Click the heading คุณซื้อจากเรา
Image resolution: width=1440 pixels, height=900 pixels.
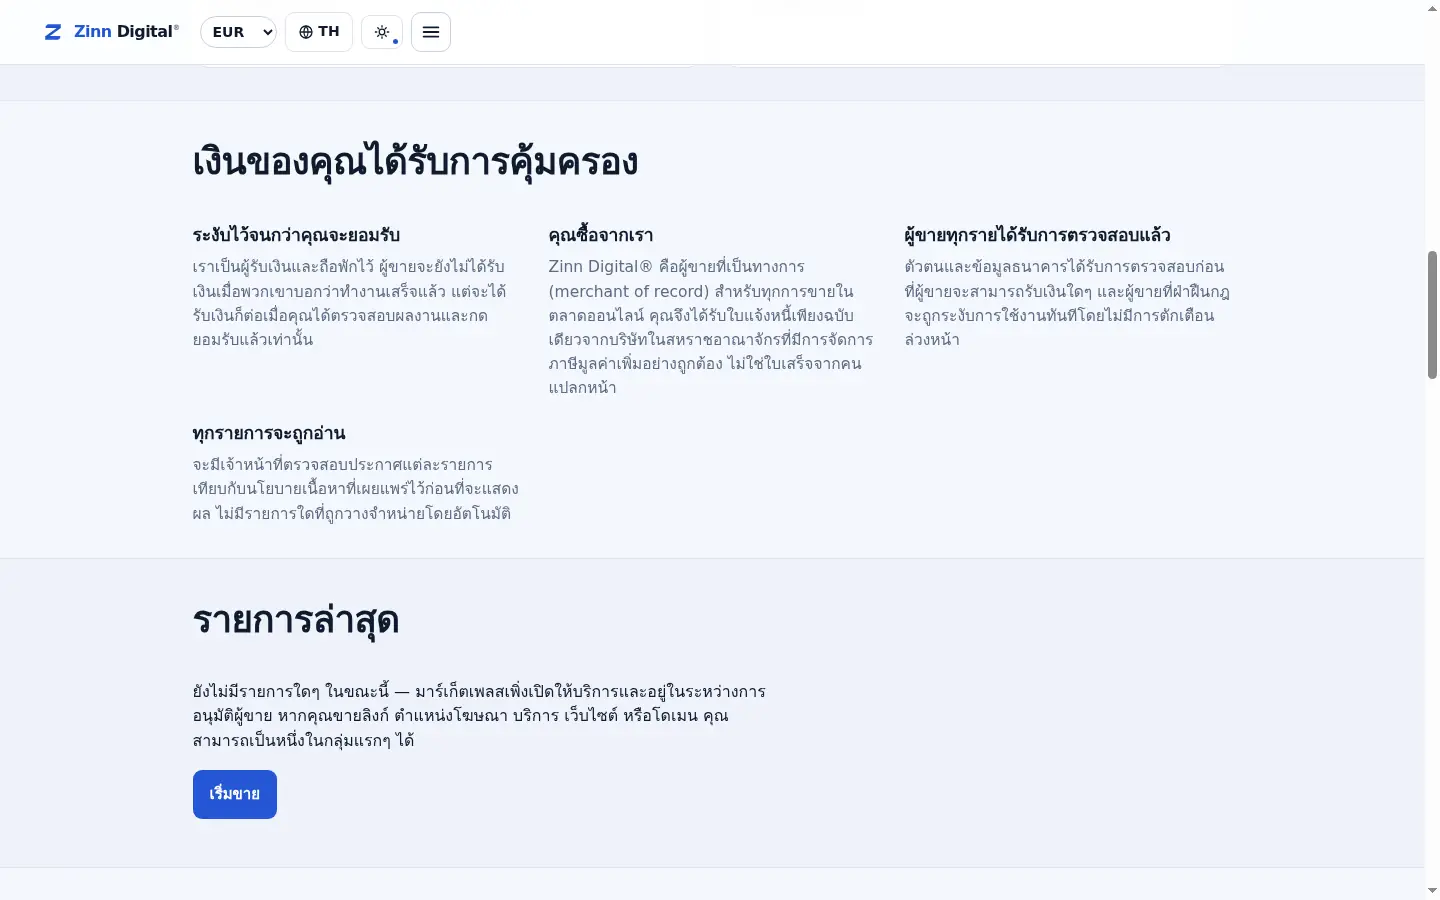(x=601, y=235)
